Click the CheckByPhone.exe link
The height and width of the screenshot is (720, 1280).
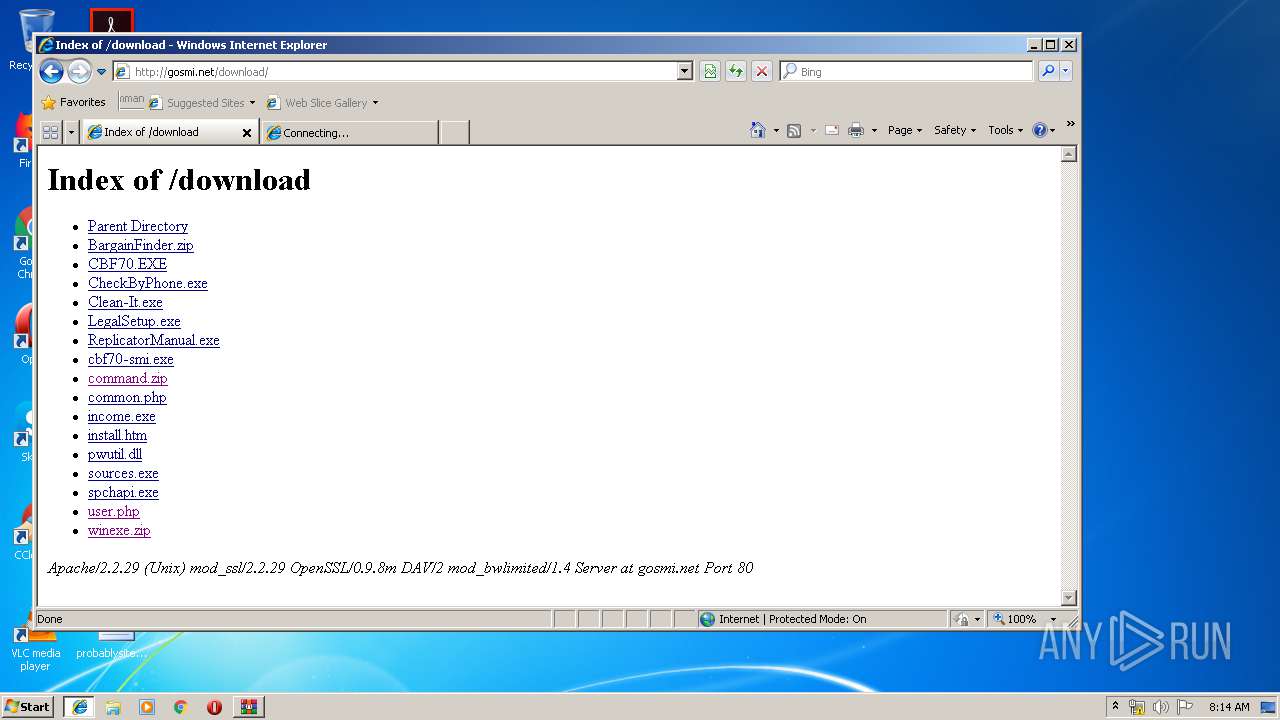(148, 283)
